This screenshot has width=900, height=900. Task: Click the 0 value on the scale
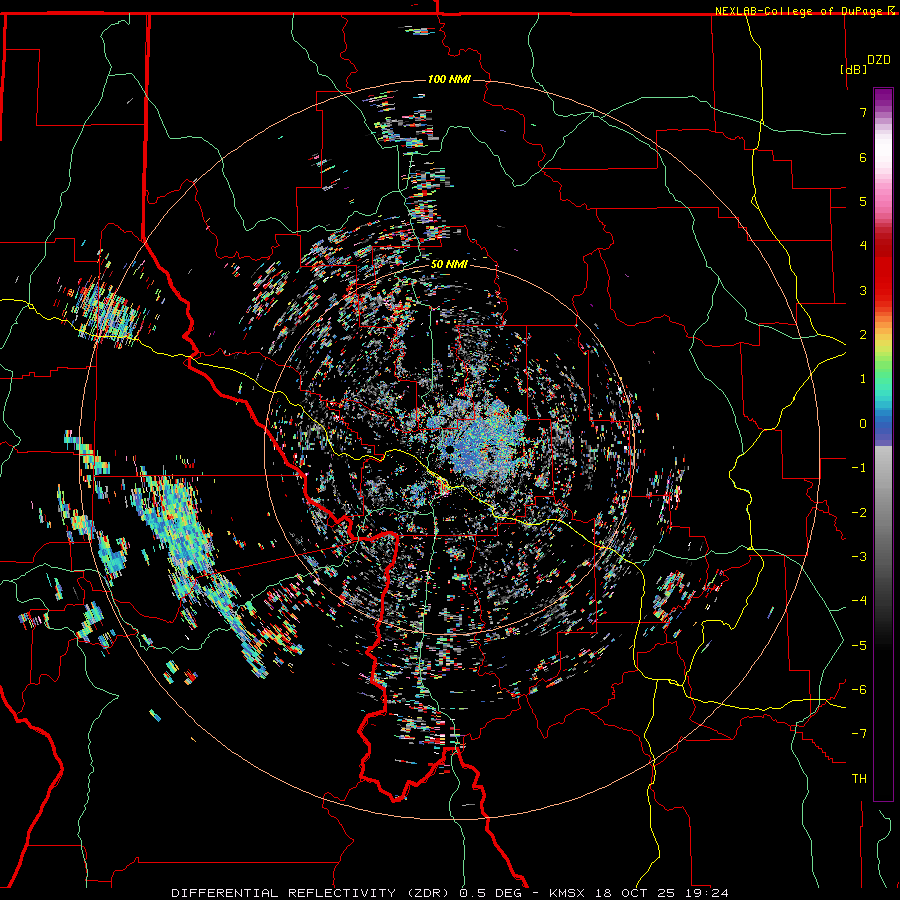click(863, 424)
